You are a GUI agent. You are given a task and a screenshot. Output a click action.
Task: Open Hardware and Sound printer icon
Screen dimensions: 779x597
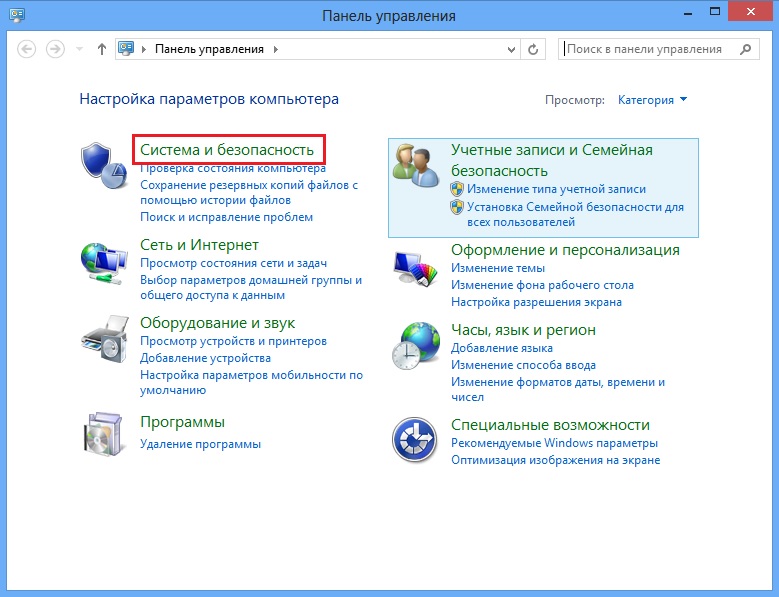pyautogui.click(x=104, y=340)
